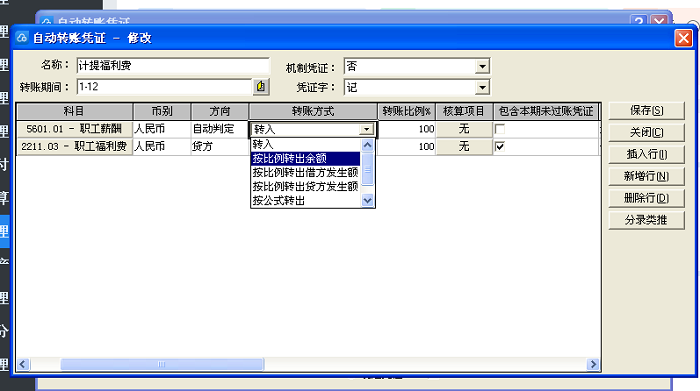Click the 名称 input field
Viewport: 700px width, 391px height.
coord(173,66)
